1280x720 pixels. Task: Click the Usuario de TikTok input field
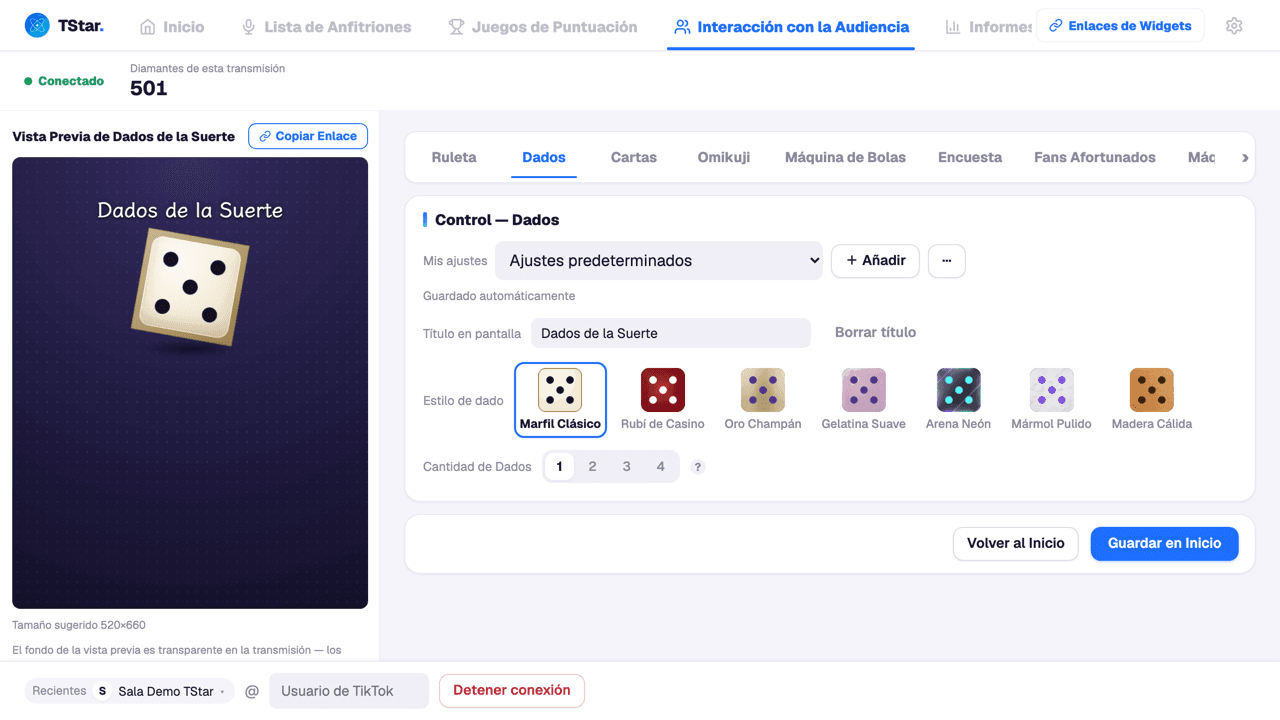(349, 691)
